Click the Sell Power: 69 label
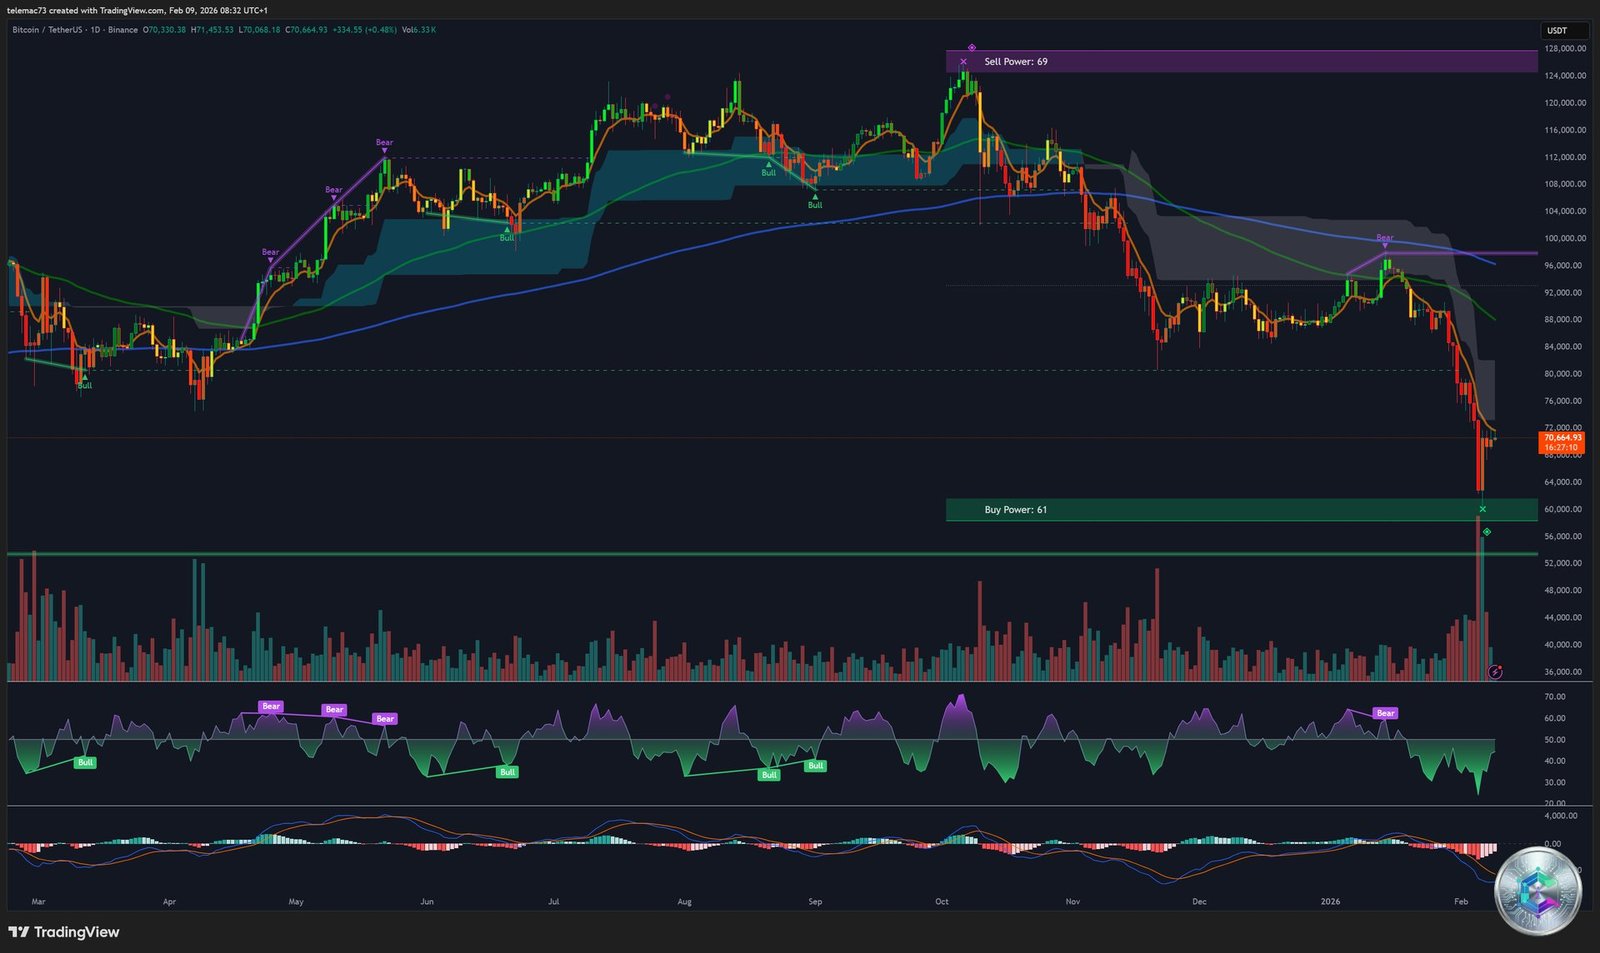The height and width of the screenshot is (953, 1600). [1015, 62]
